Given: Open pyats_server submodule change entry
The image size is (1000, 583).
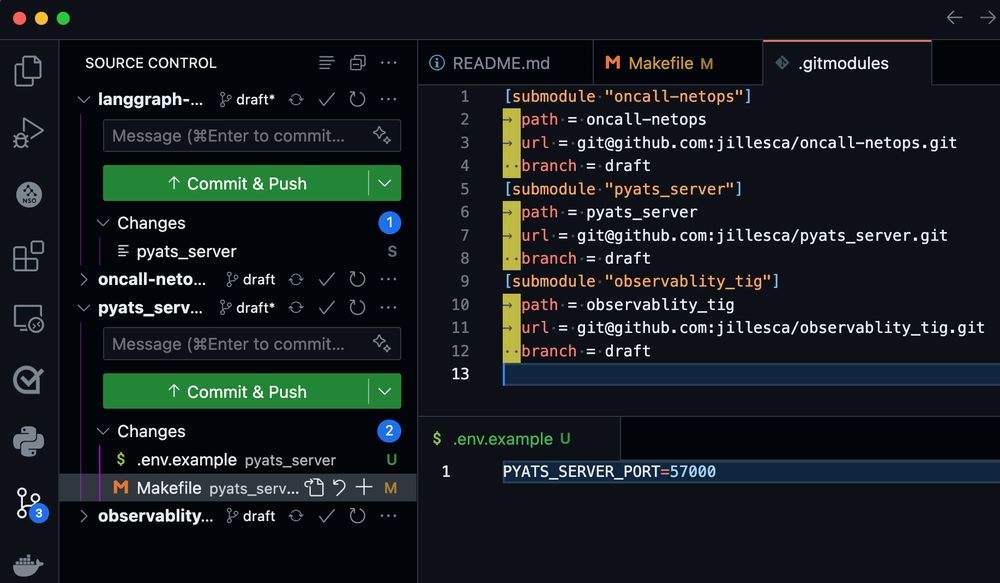Looking at the screenshot, I should pyautogui.click(x=238, y=251).
